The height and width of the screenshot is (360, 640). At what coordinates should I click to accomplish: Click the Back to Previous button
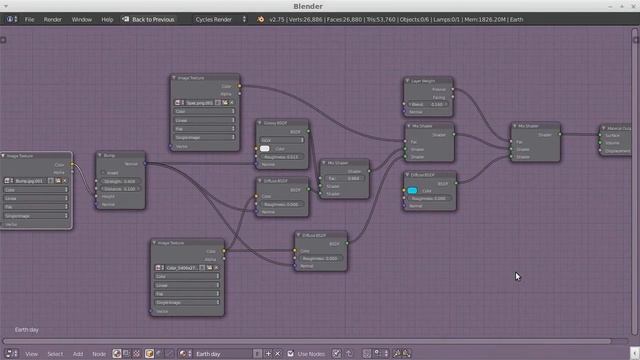pyautogui.click(x=149, y=19)
